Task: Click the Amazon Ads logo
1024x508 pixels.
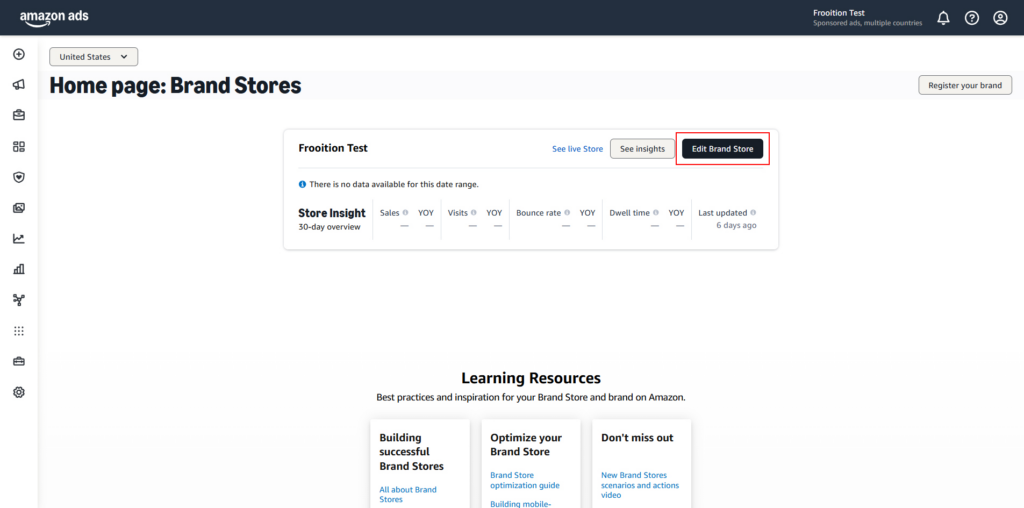Action: pyautogui.click(x=52, y=18)
